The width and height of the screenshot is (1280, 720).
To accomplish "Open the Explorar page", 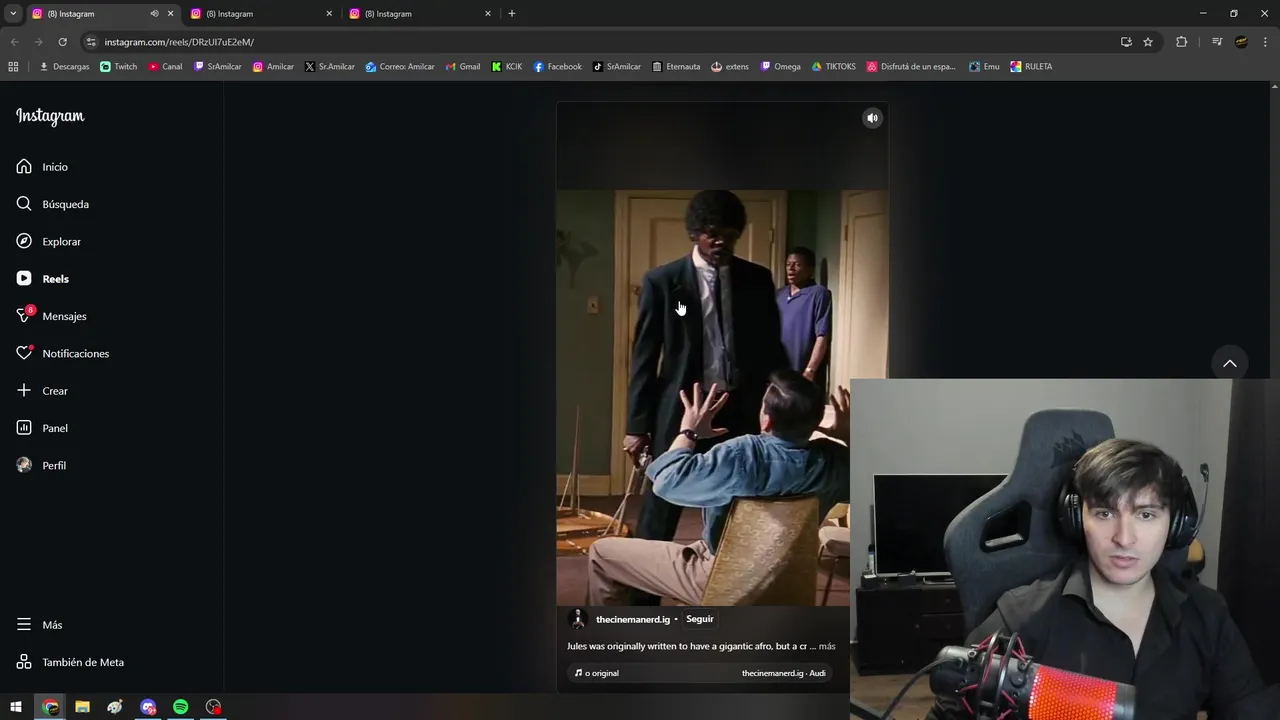I will tap(48, 241).
